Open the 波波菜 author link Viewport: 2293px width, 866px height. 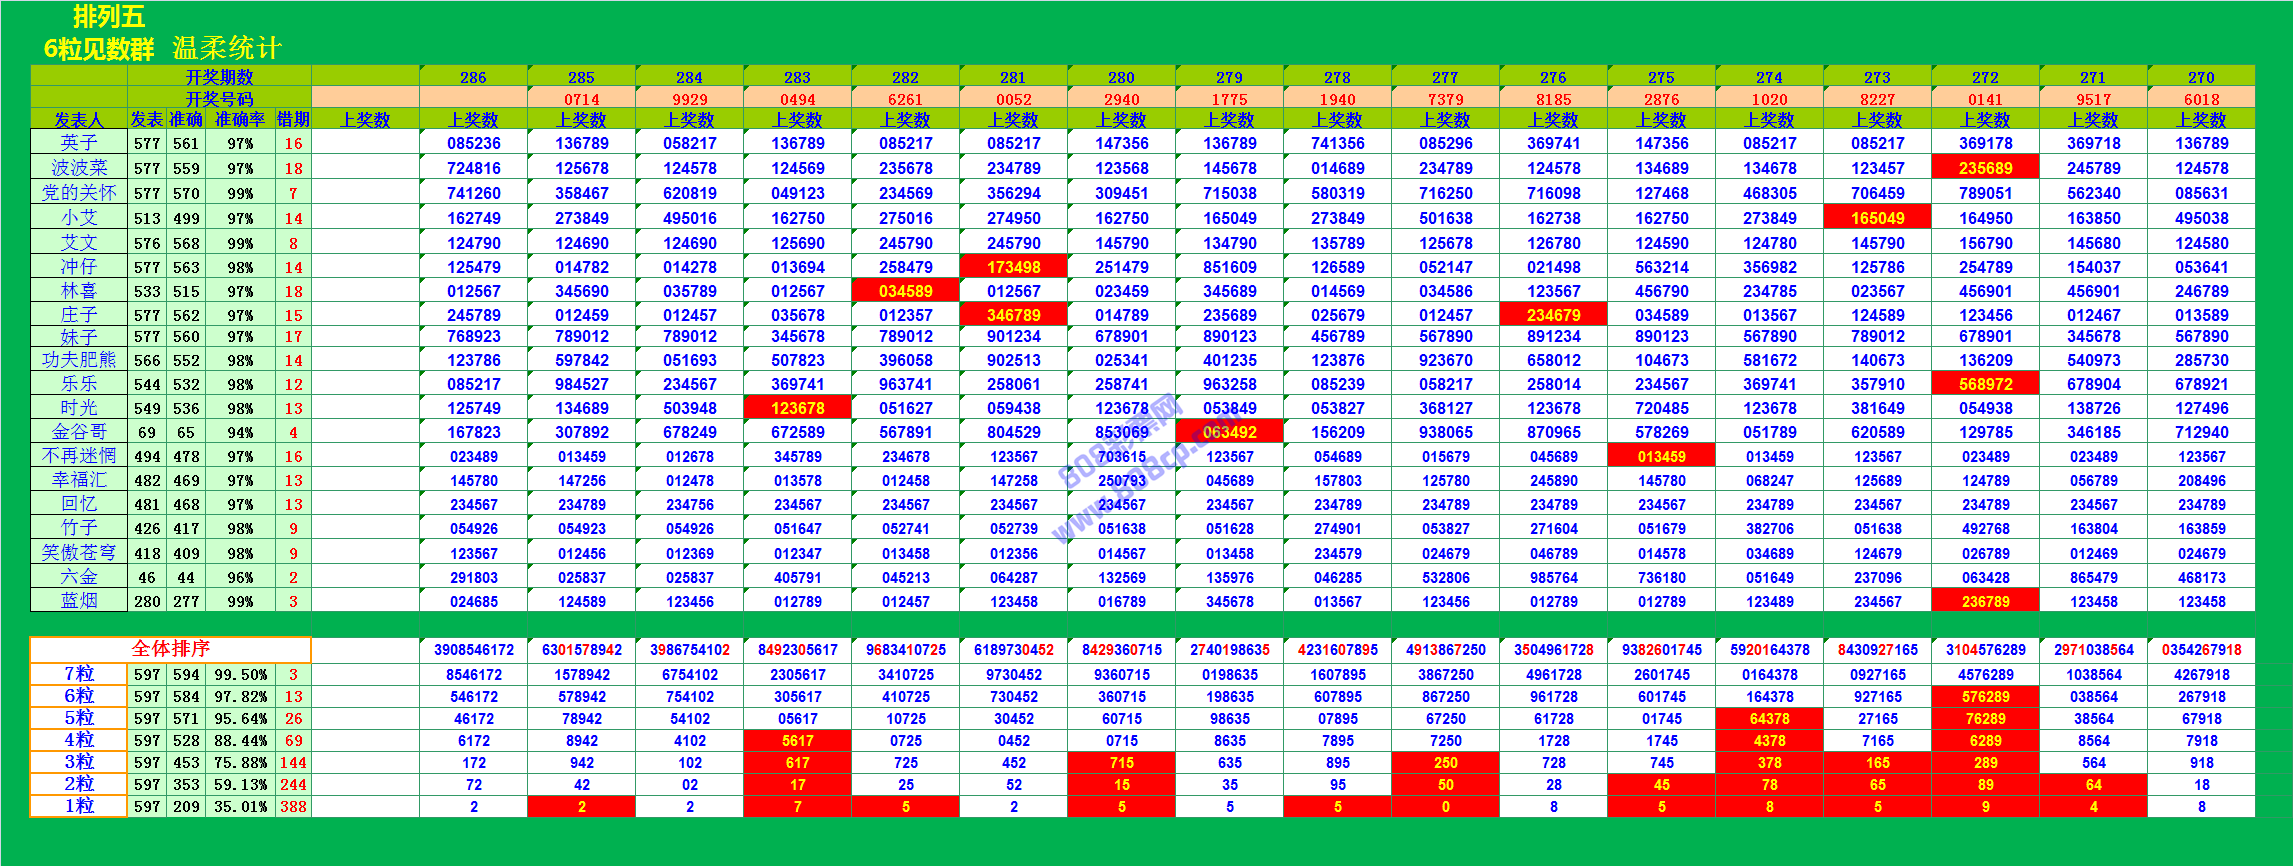(x=79, y=168)
